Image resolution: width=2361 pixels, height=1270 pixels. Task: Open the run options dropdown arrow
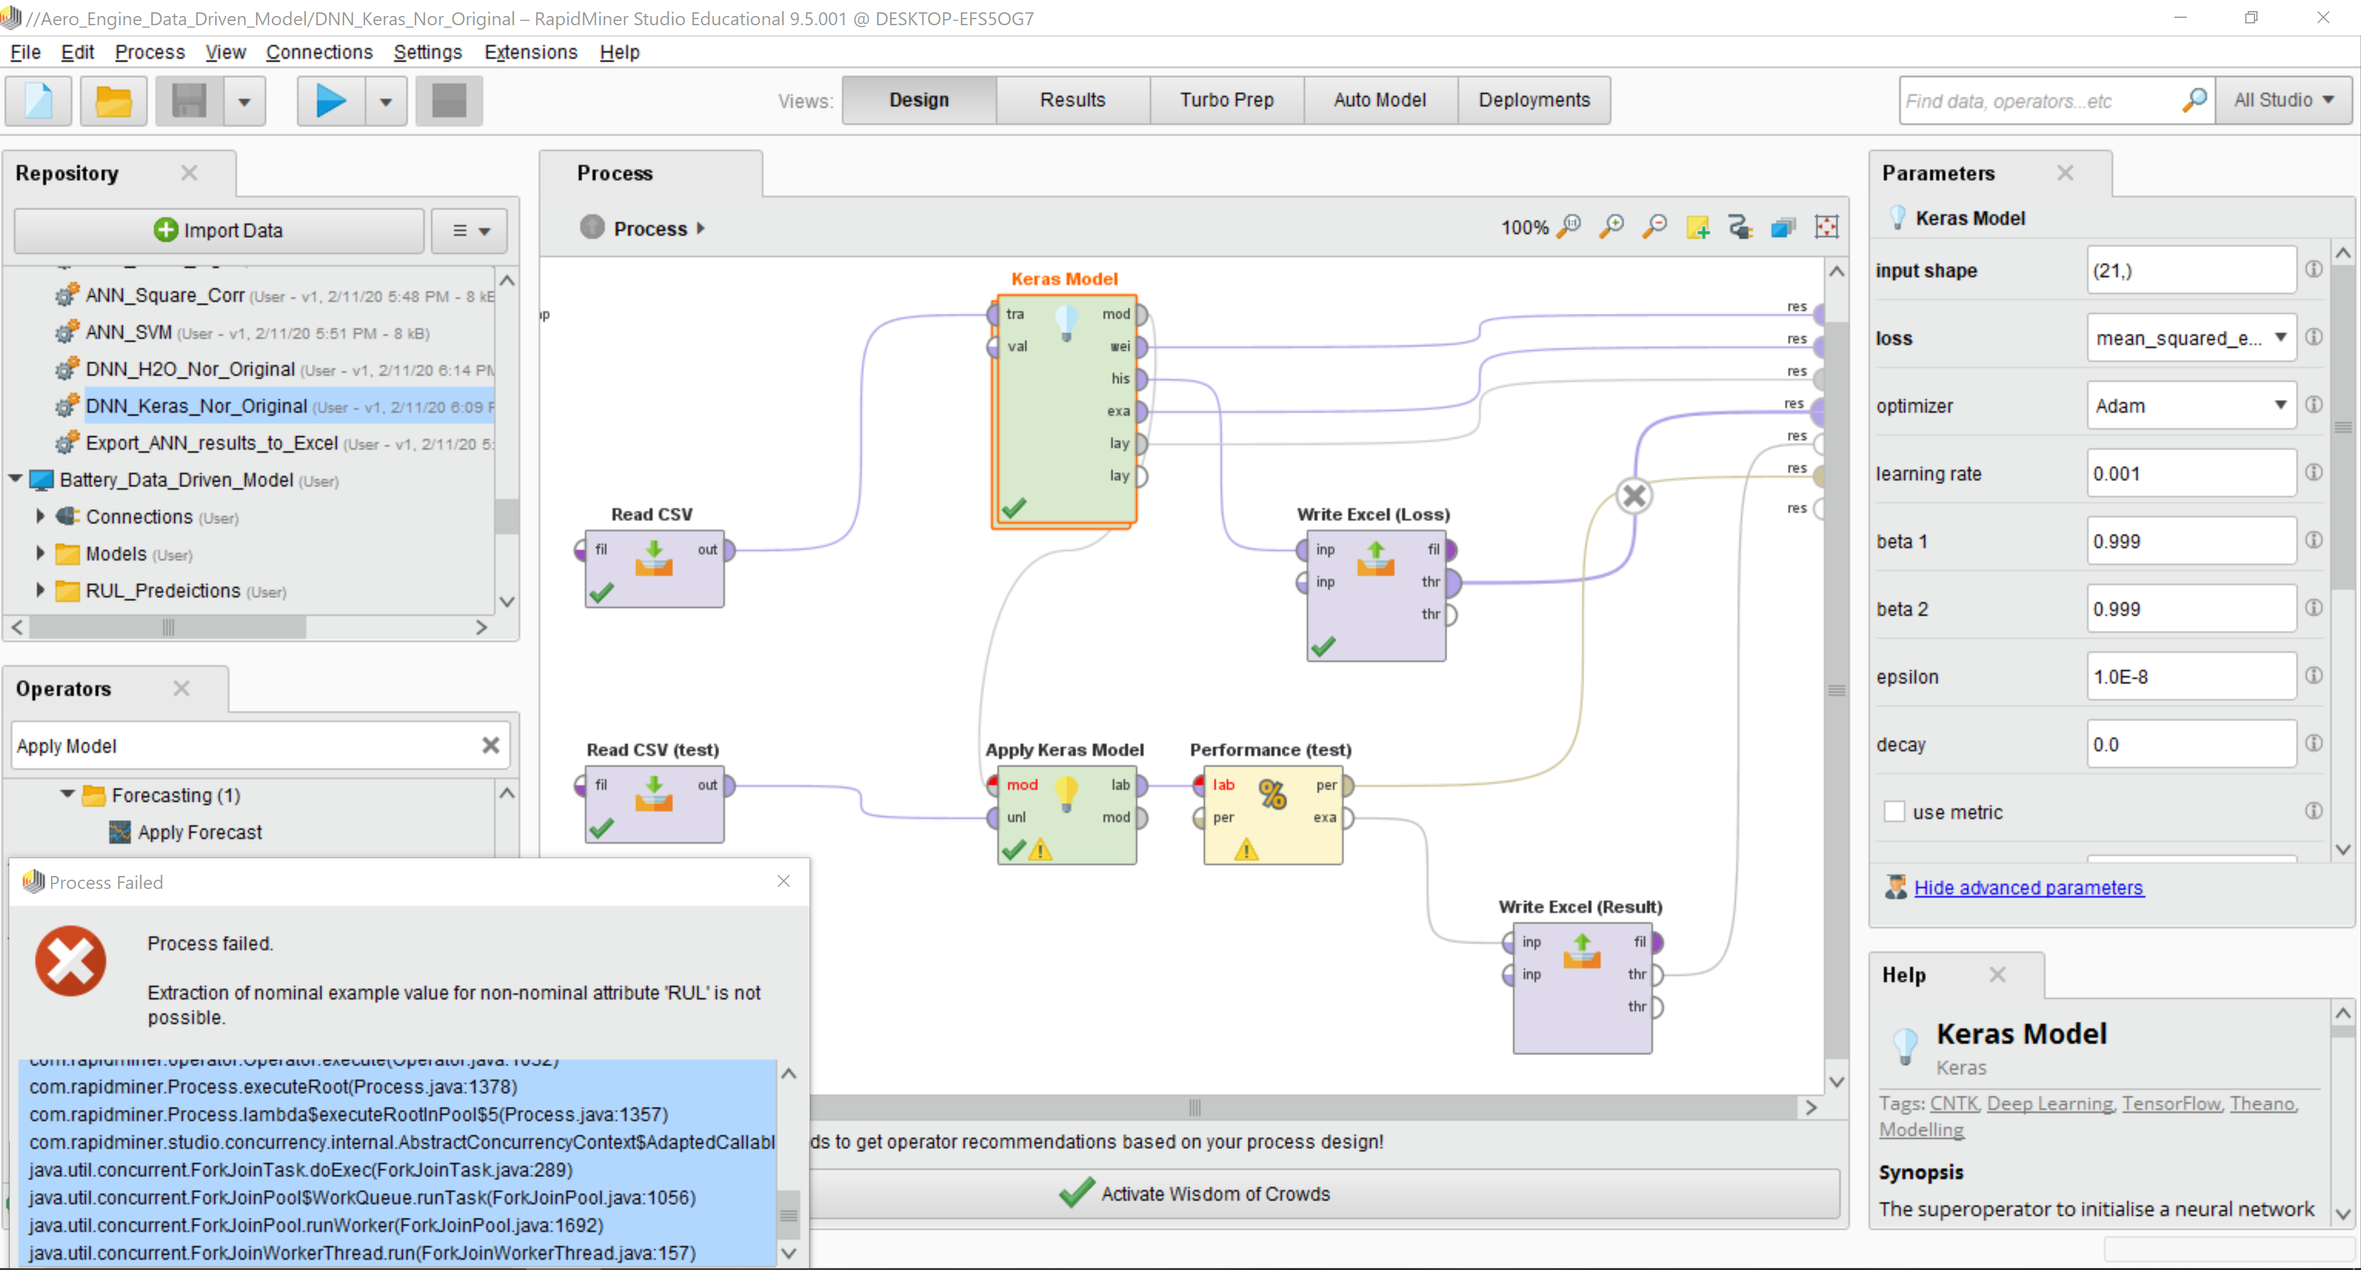(x=386, y=101)
